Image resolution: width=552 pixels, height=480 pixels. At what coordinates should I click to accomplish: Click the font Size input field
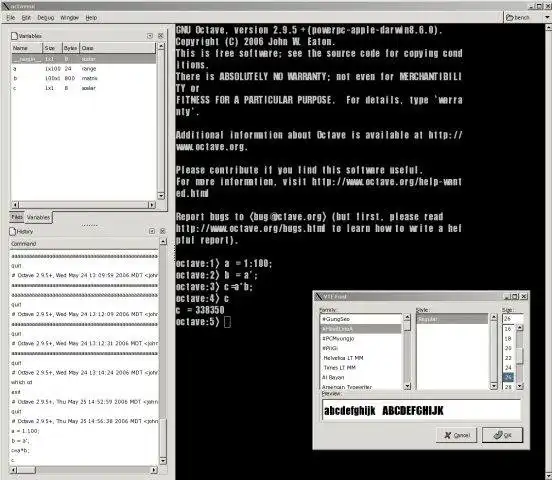513,318
